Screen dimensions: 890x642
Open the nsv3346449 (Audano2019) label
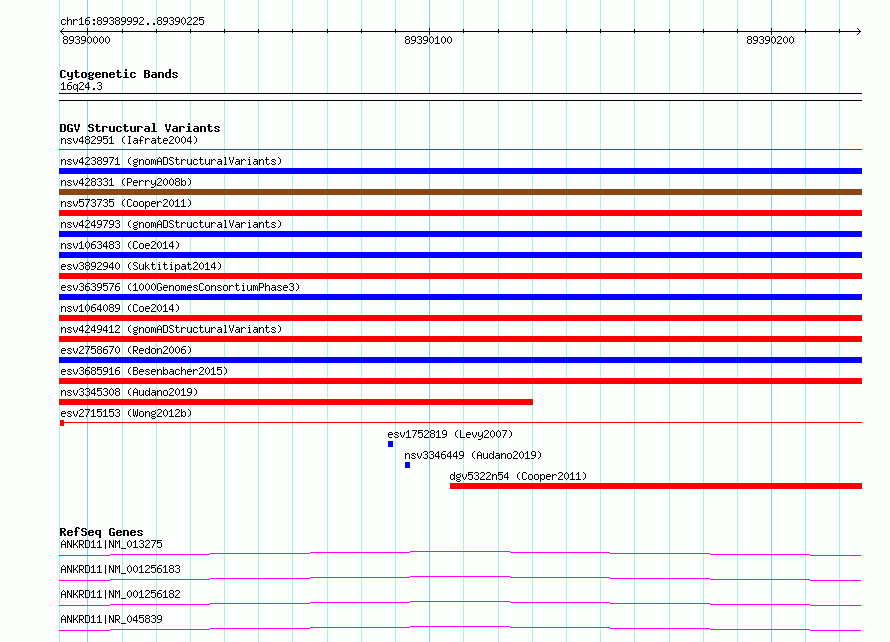473,455
